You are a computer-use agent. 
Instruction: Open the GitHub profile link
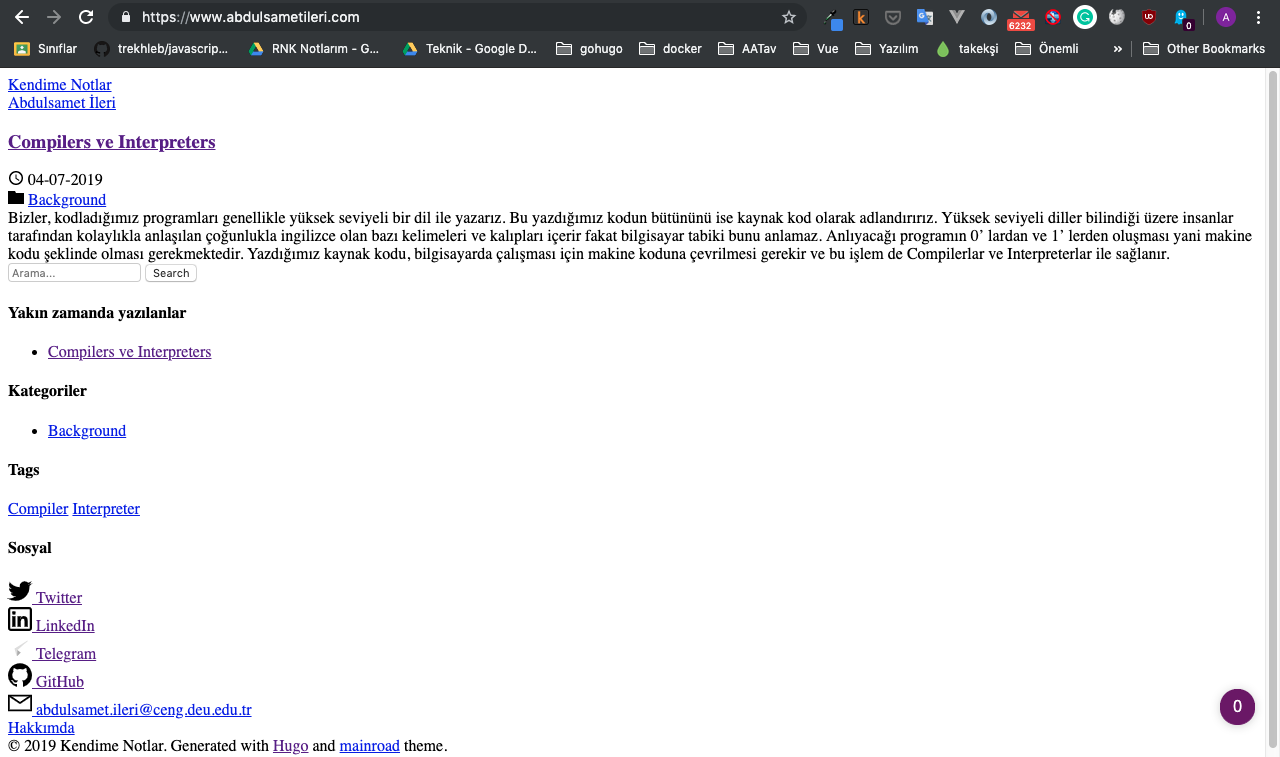(59, 681)
